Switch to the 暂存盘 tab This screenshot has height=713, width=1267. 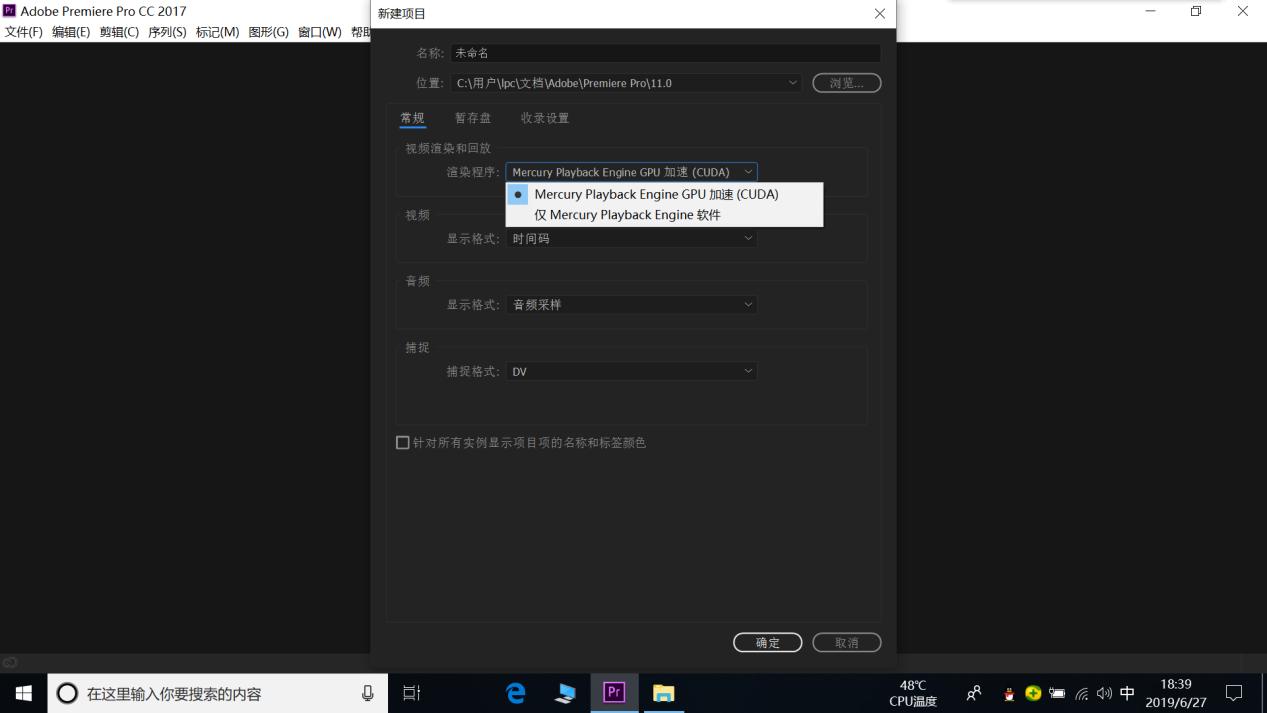pyautogui.click(x=472, y=117)
